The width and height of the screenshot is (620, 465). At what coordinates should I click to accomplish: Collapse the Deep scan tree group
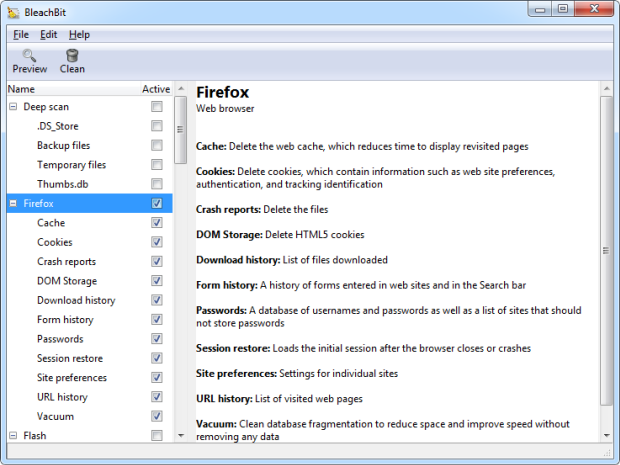point(13,106)
